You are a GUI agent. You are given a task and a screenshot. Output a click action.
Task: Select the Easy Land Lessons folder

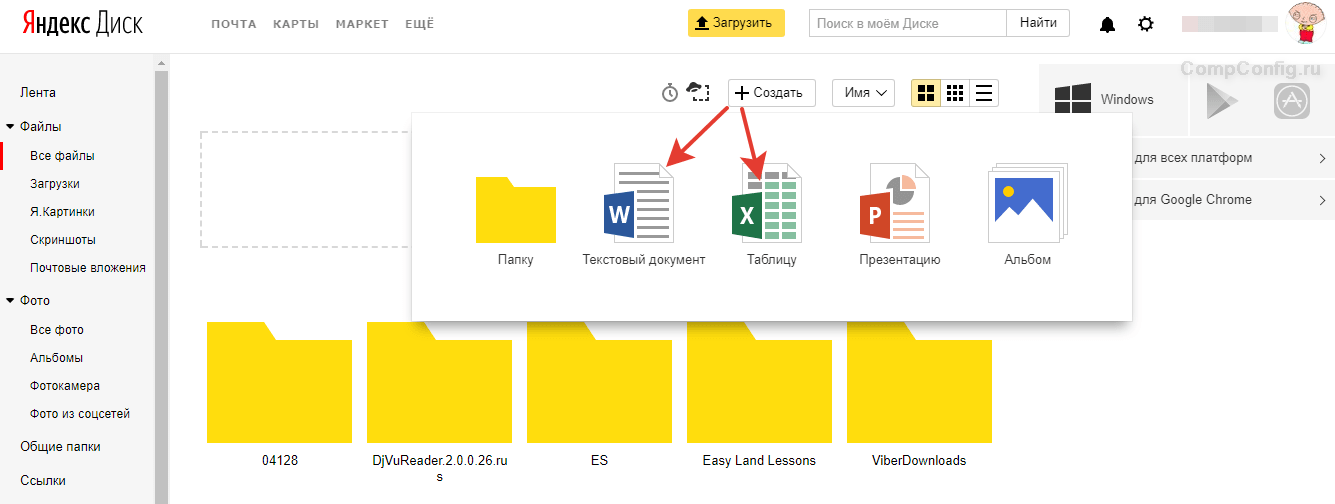coord(759,382)
